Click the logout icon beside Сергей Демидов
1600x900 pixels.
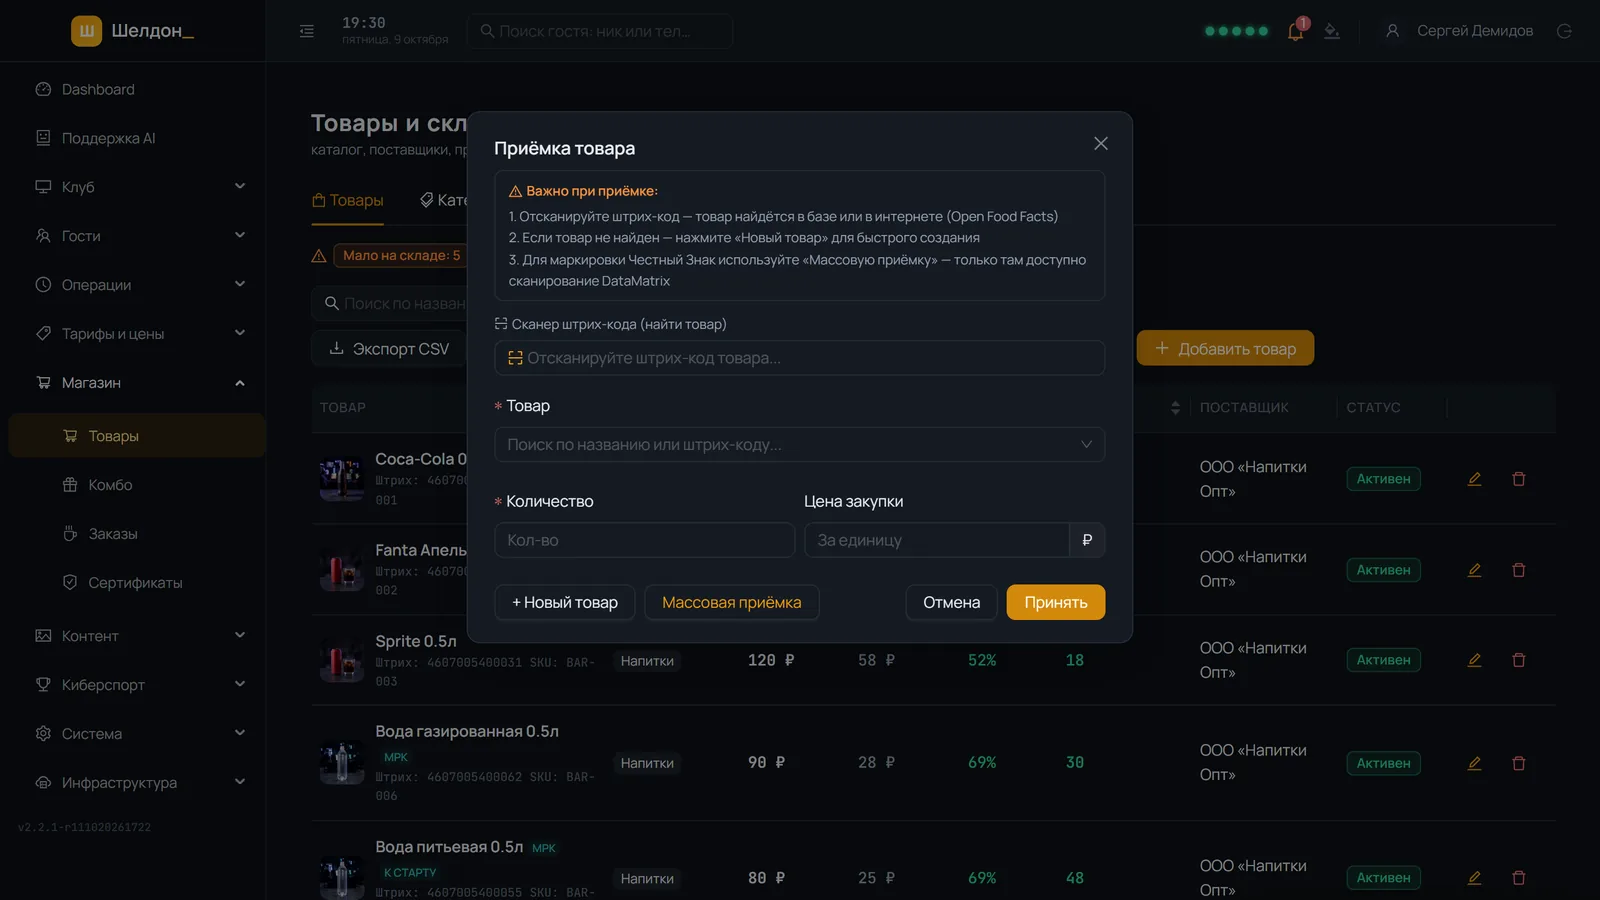(1564, 31)
